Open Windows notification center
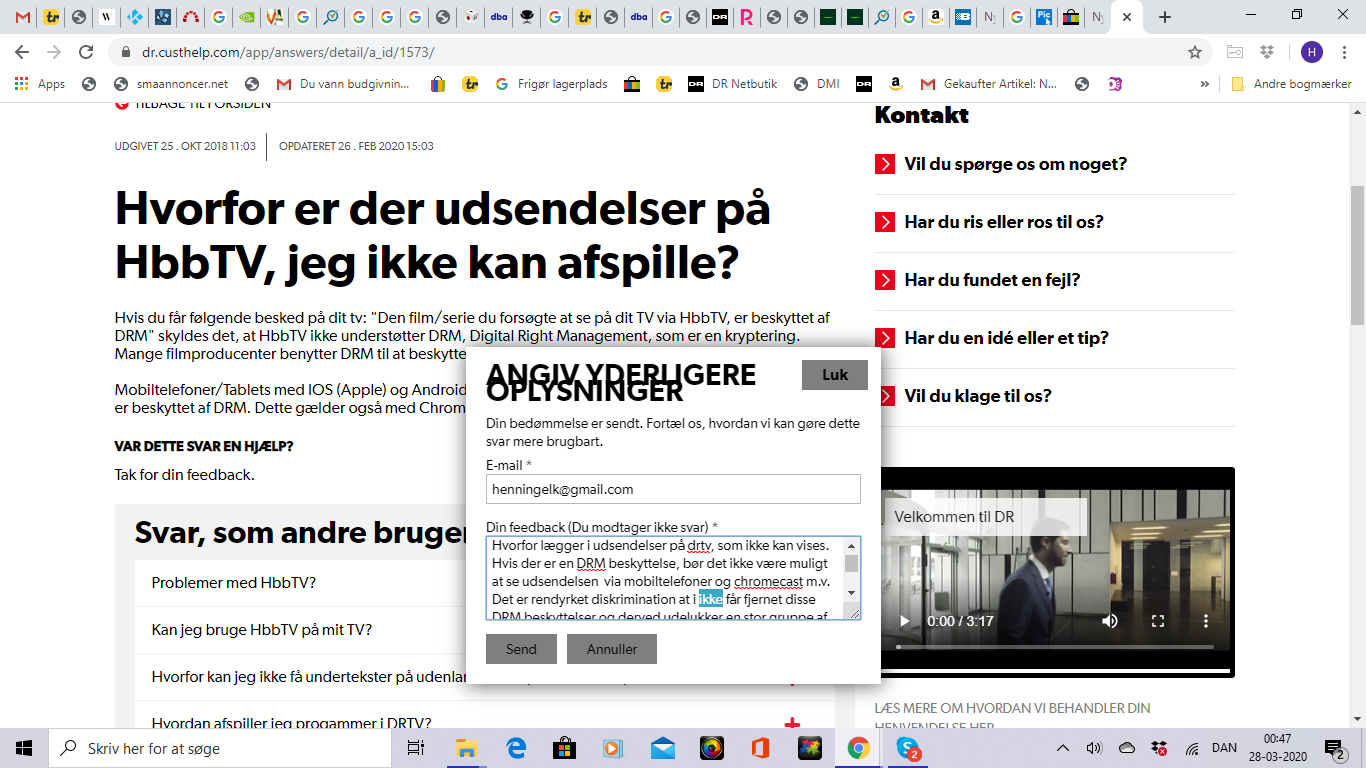The width and height of the screenshot is (1366, 768). tap(1333, 748)
